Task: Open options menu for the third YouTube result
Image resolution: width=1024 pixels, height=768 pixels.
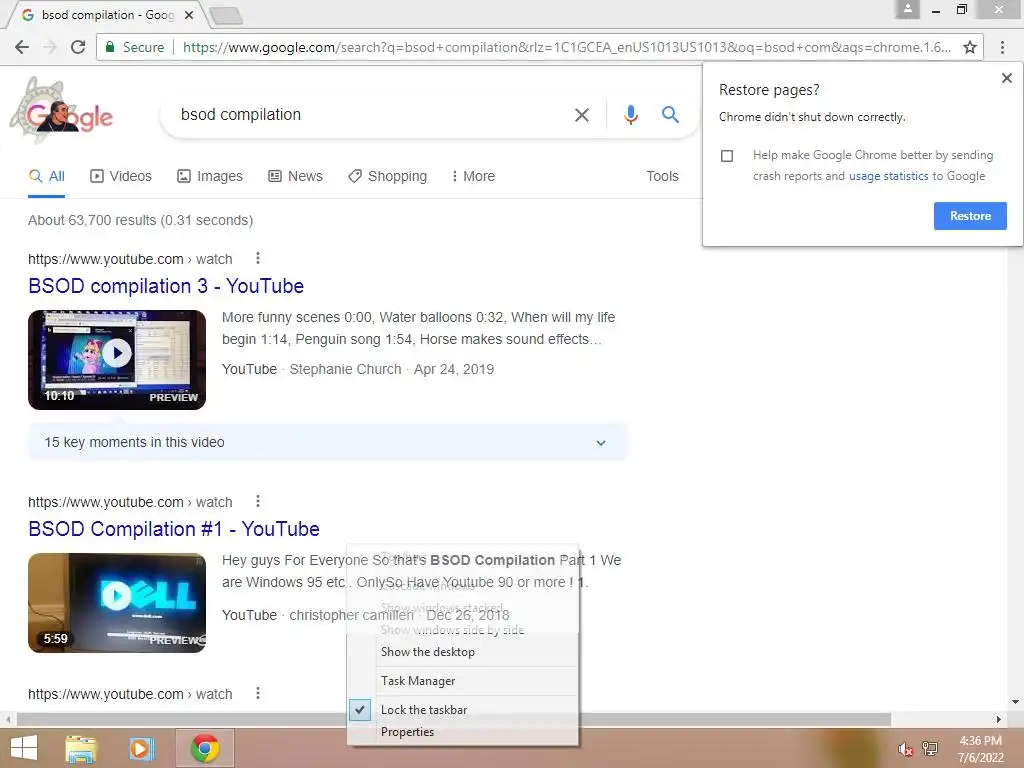Action: [x=258, y=693]
